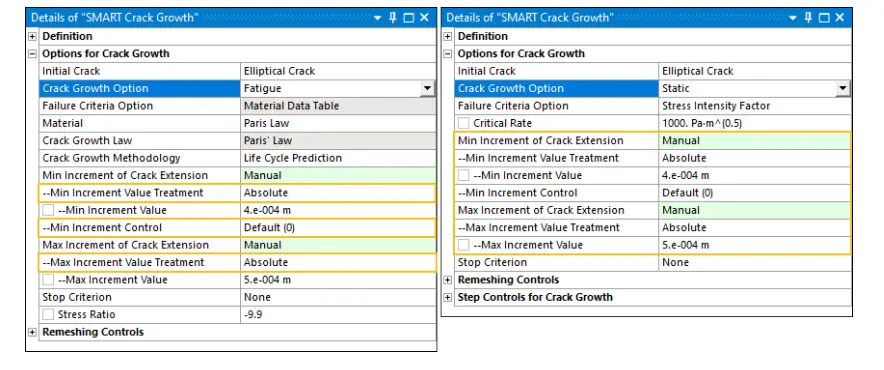Pin the left SMART Crack Growth details panel
884x370 pixels.
(393, 17)
